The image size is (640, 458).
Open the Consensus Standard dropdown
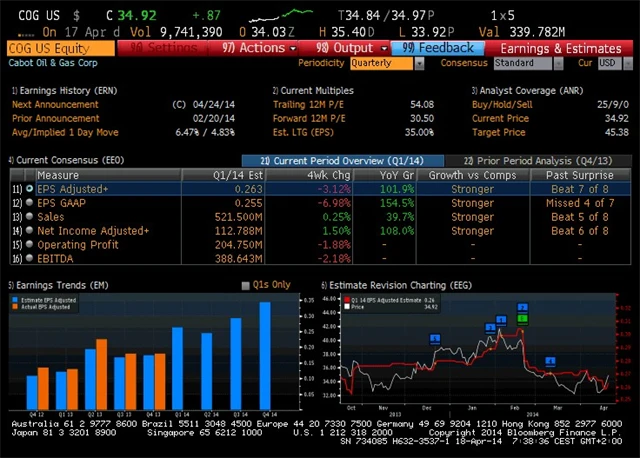pyautogui.click(x=526, y=63)
